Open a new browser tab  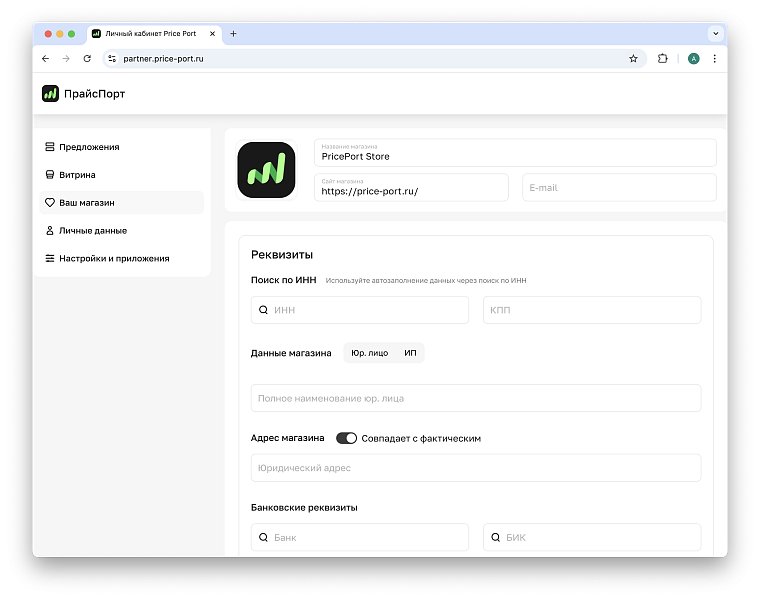point(233,33)
